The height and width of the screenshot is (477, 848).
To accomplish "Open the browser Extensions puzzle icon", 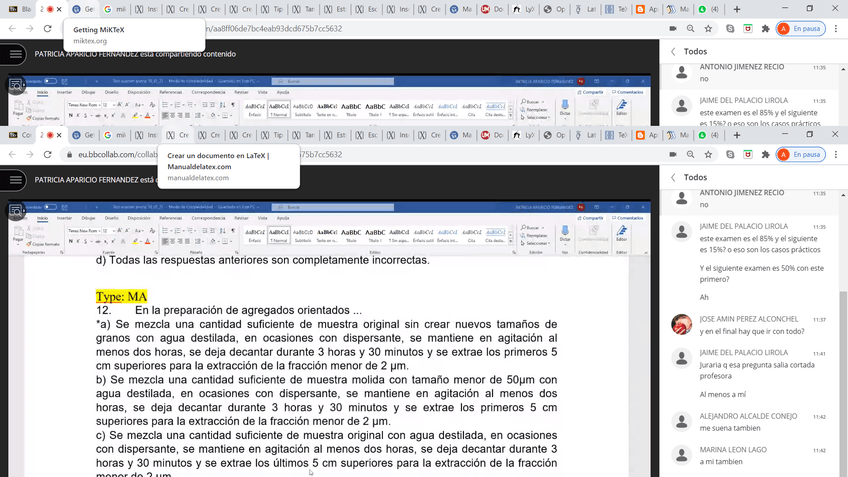I will pyautogui.click(x=765, y=155).
